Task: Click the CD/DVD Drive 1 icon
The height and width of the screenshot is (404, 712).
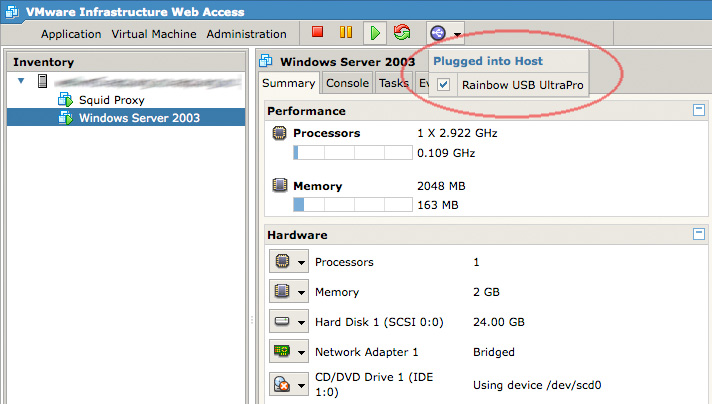Action: point(282,384)
